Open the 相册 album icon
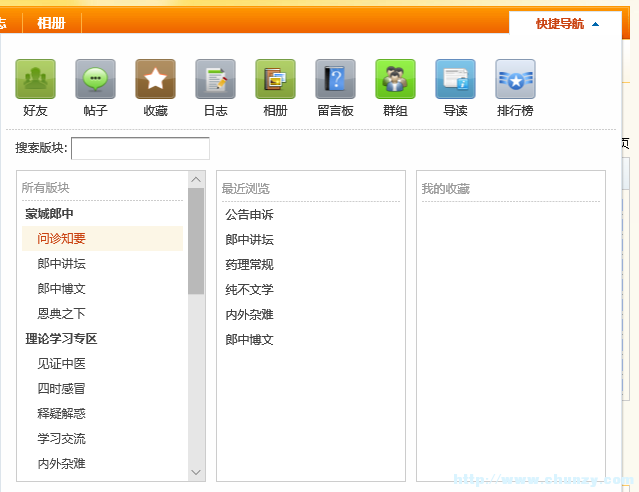The image size is (639, 492). pyautogui.click(x=275, y=79)
